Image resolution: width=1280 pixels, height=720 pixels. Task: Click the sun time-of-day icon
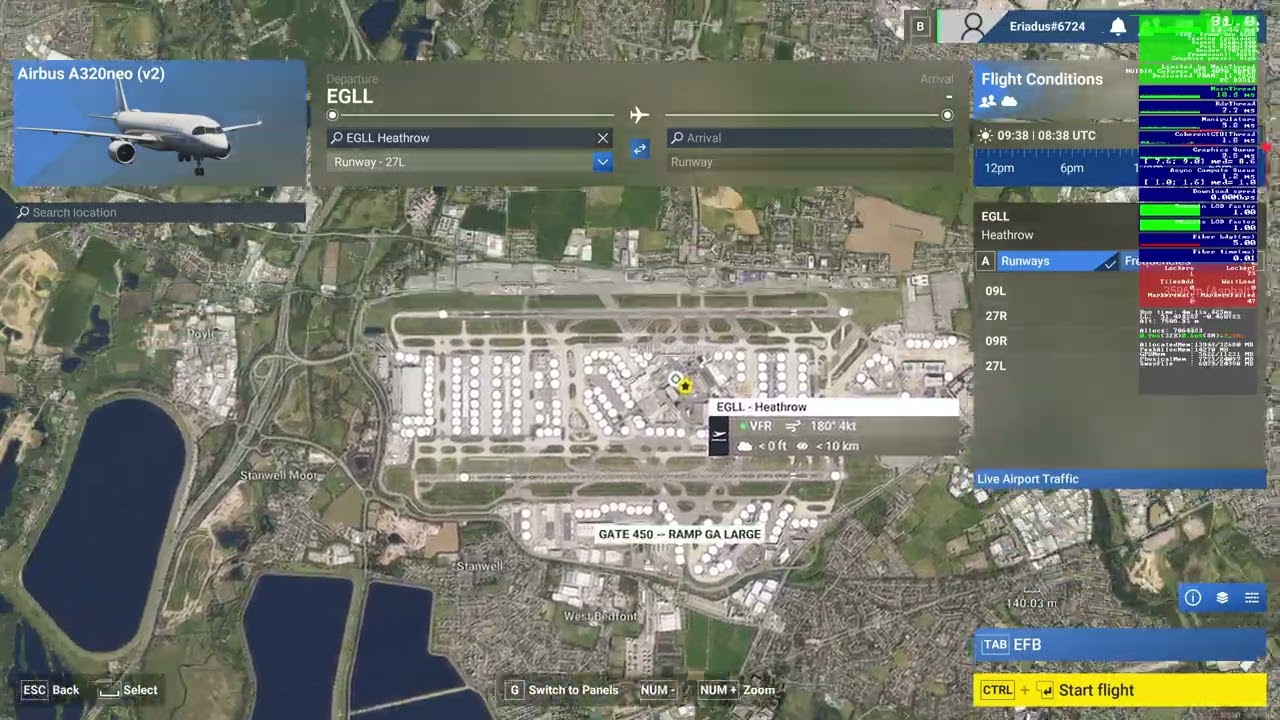[986, 136]
